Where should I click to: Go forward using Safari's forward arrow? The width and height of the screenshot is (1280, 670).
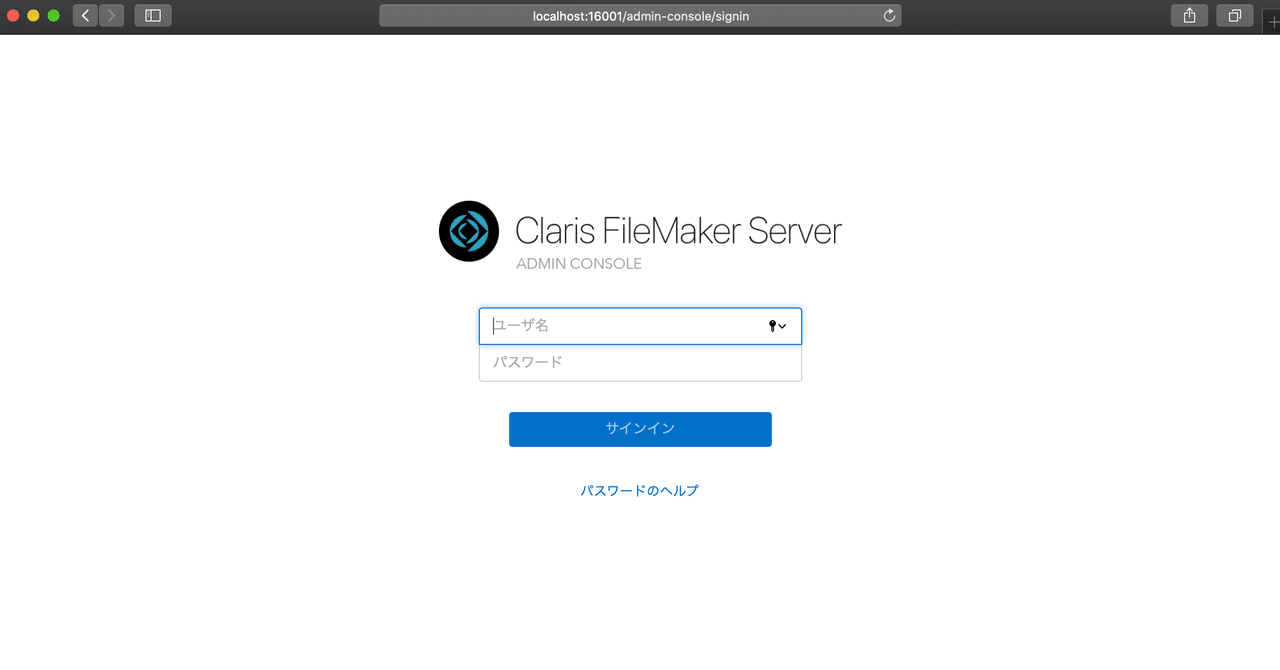[x=111, y=16]
